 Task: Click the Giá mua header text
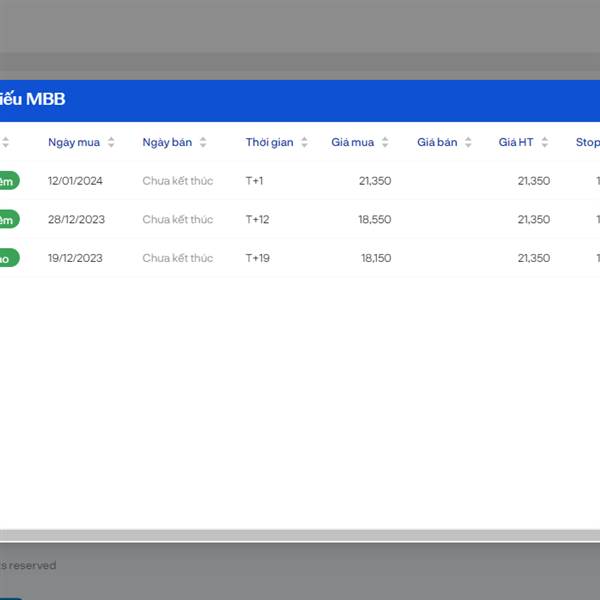352,142
